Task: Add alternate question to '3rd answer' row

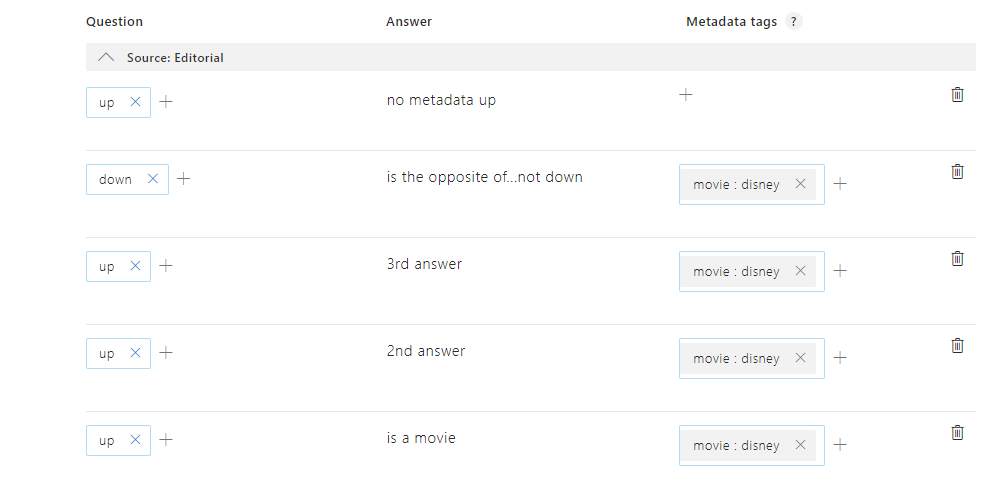Action: 166,266
